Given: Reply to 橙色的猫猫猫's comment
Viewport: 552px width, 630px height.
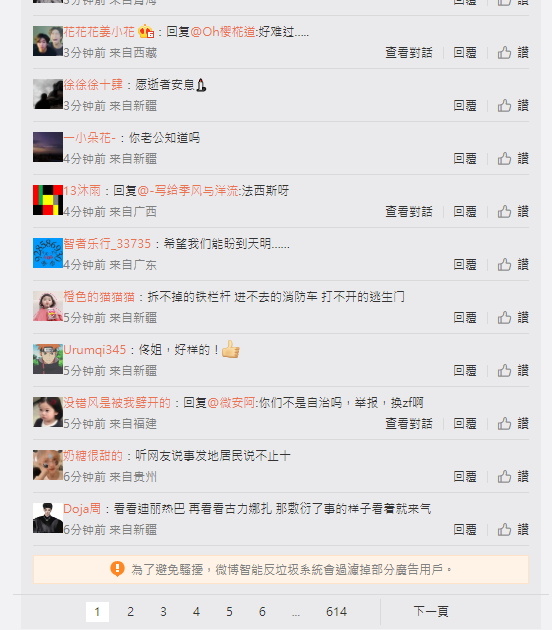Looking at the screenshot, I should click(x=465, y=318).
